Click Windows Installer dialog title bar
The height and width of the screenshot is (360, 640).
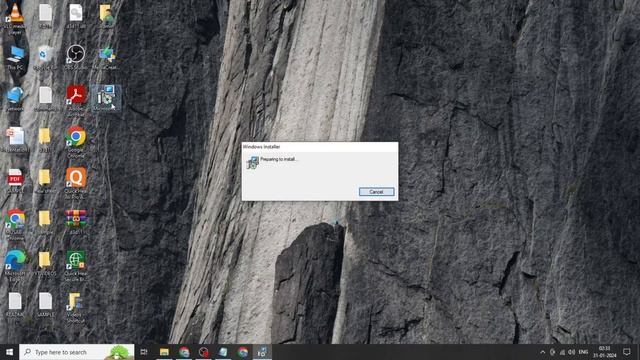coord(320,147)
